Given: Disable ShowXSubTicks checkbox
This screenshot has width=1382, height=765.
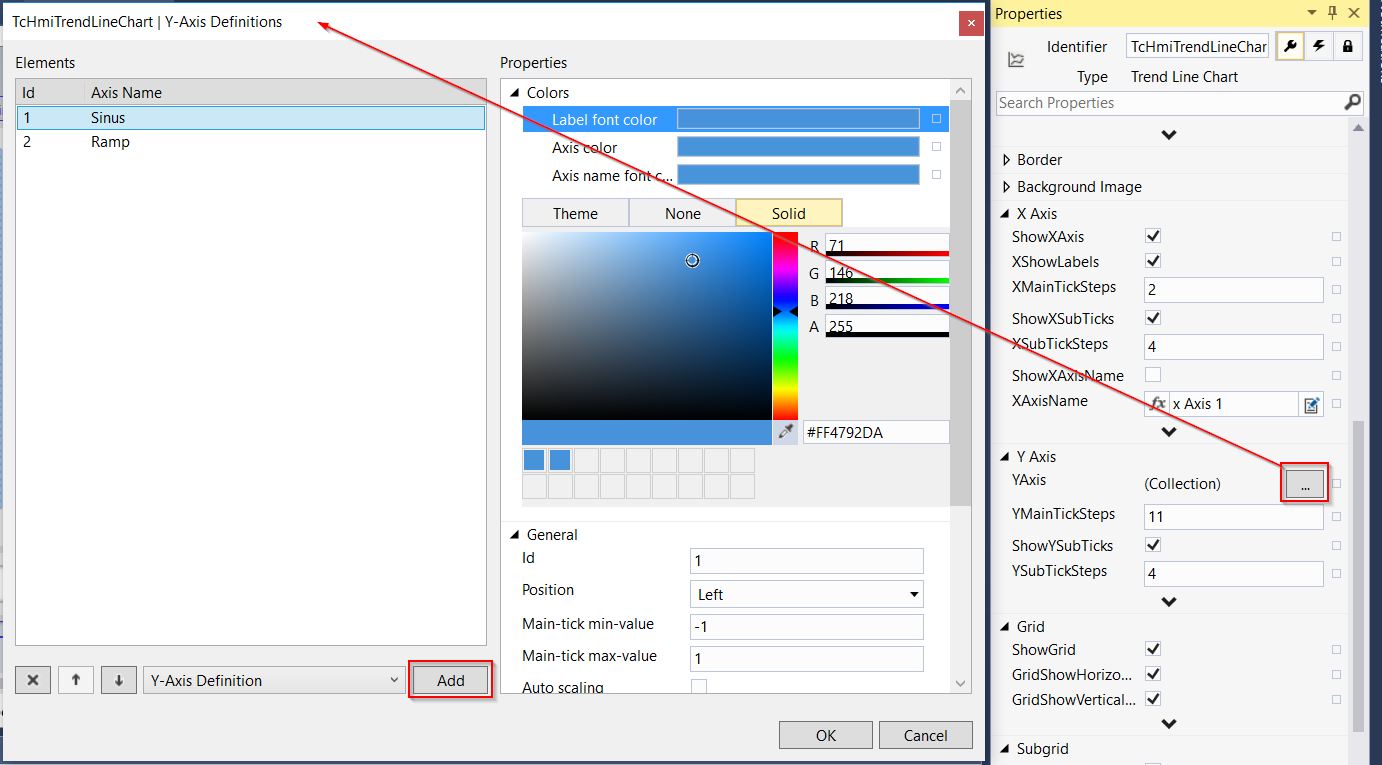Looking at the screenshot, I should point(1153,318).
